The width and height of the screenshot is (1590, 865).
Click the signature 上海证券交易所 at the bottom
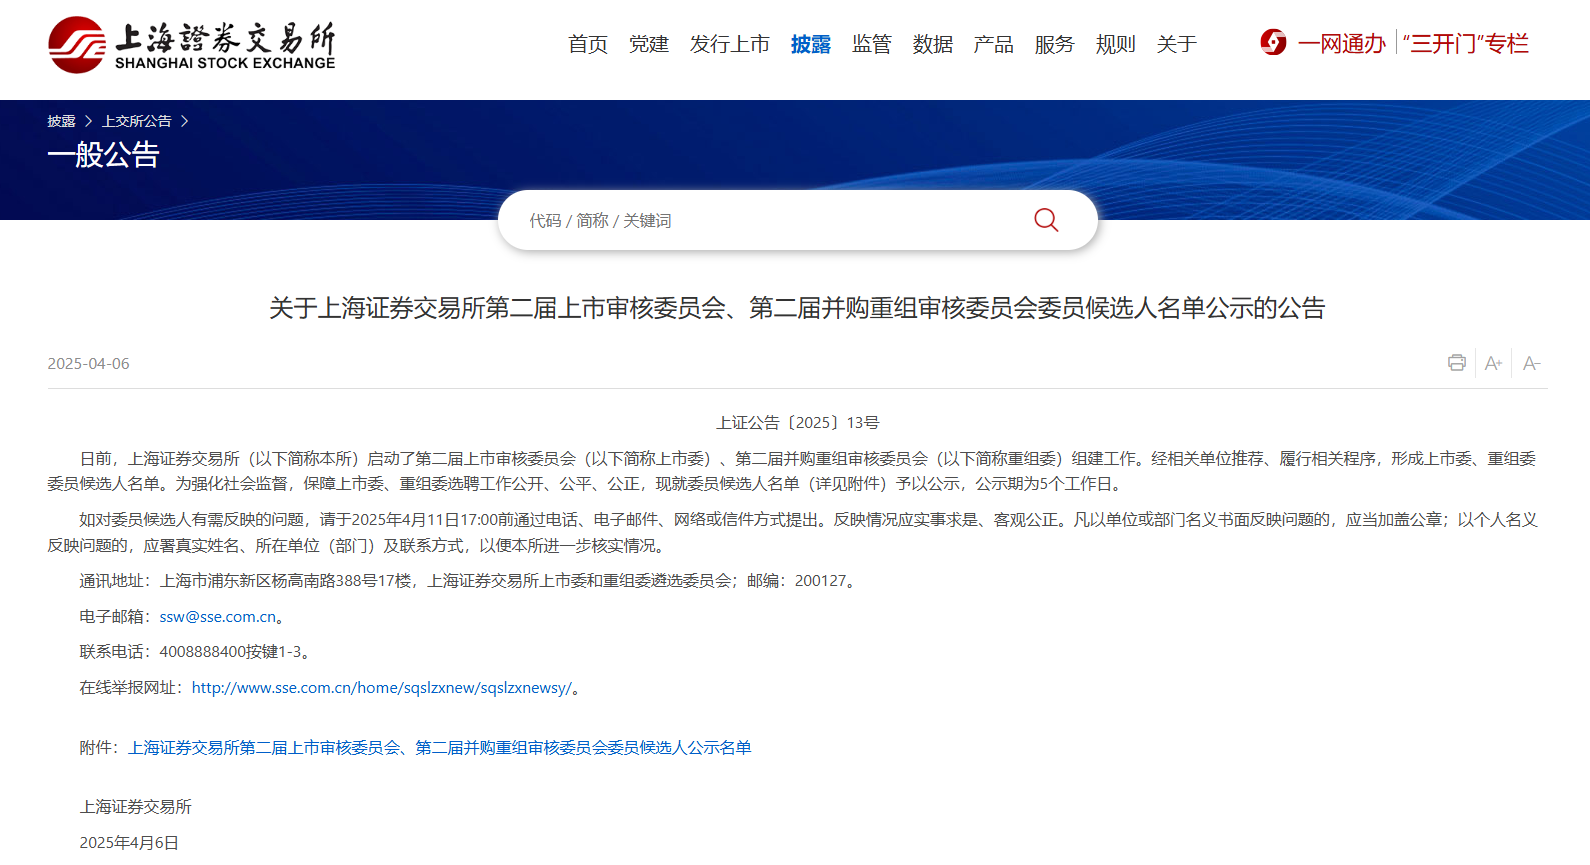point(135,807)
